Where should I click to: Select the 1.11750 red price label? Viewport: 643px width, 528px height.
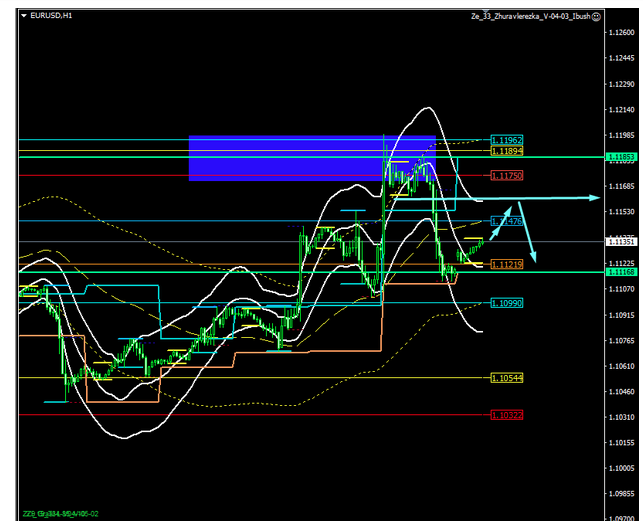(x=507, y=175)
